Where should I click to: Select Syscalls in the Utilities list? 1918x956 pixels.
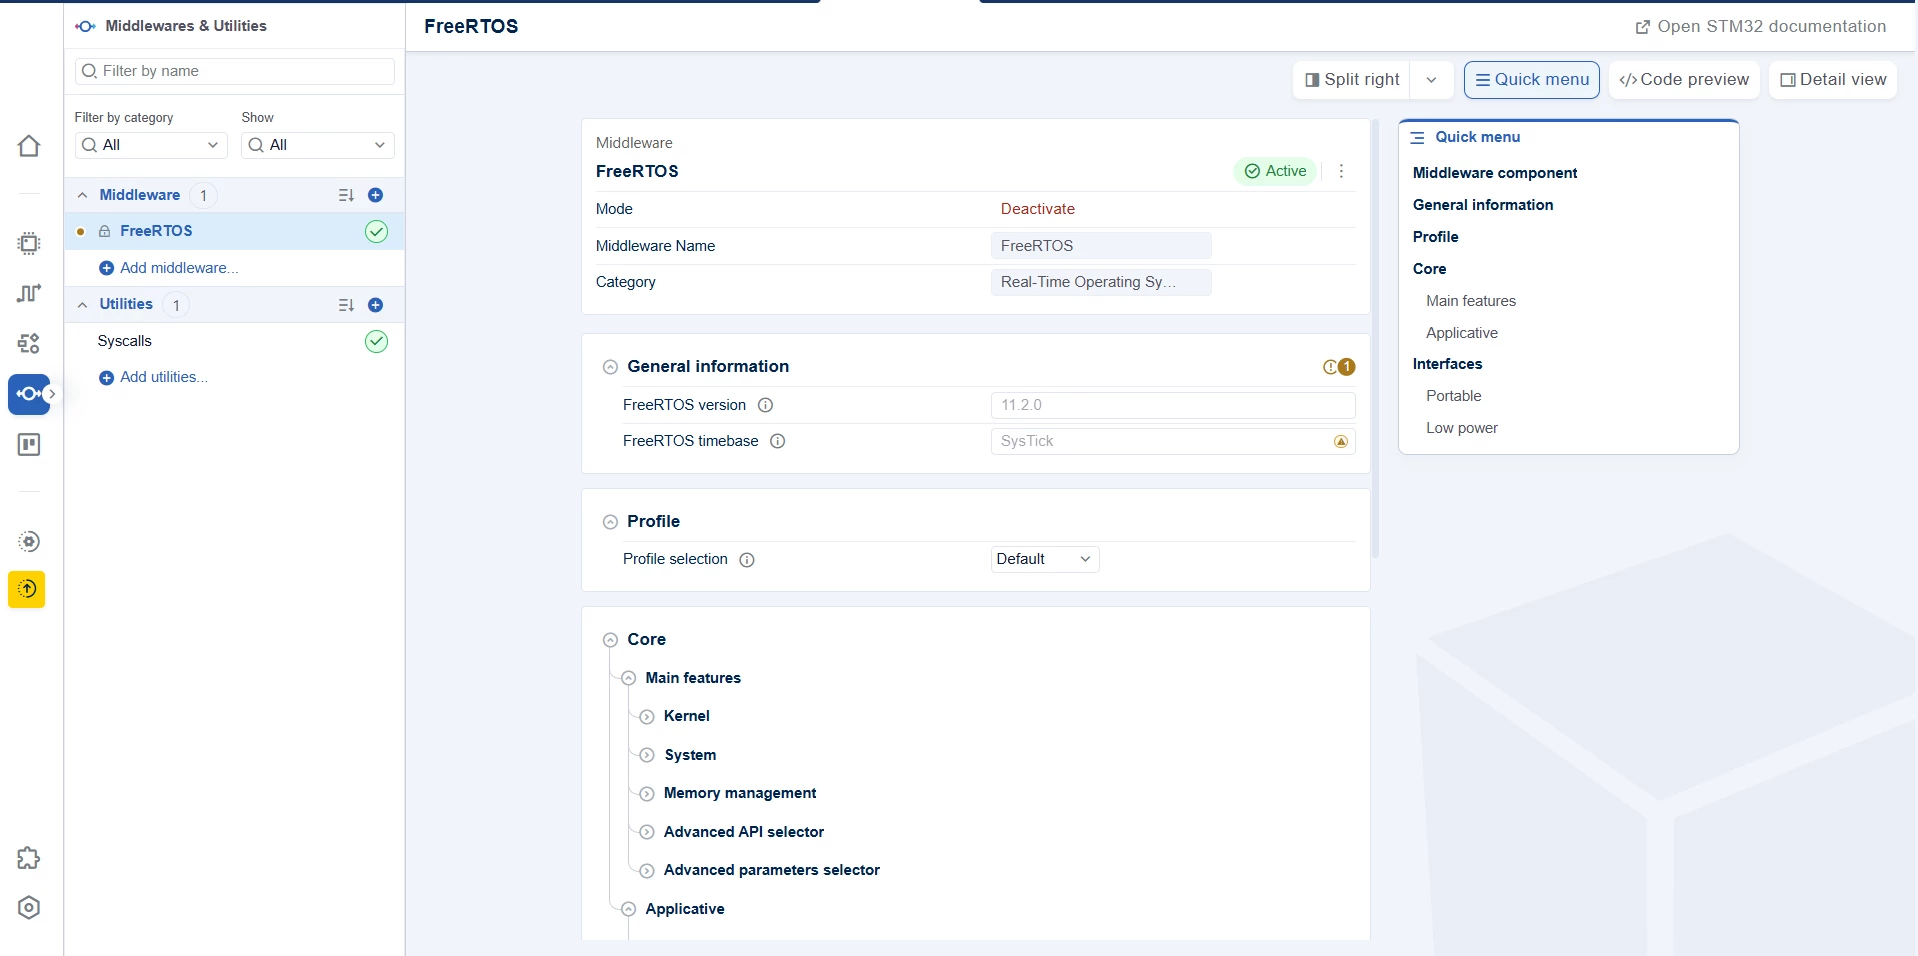(x=235, y=341)
